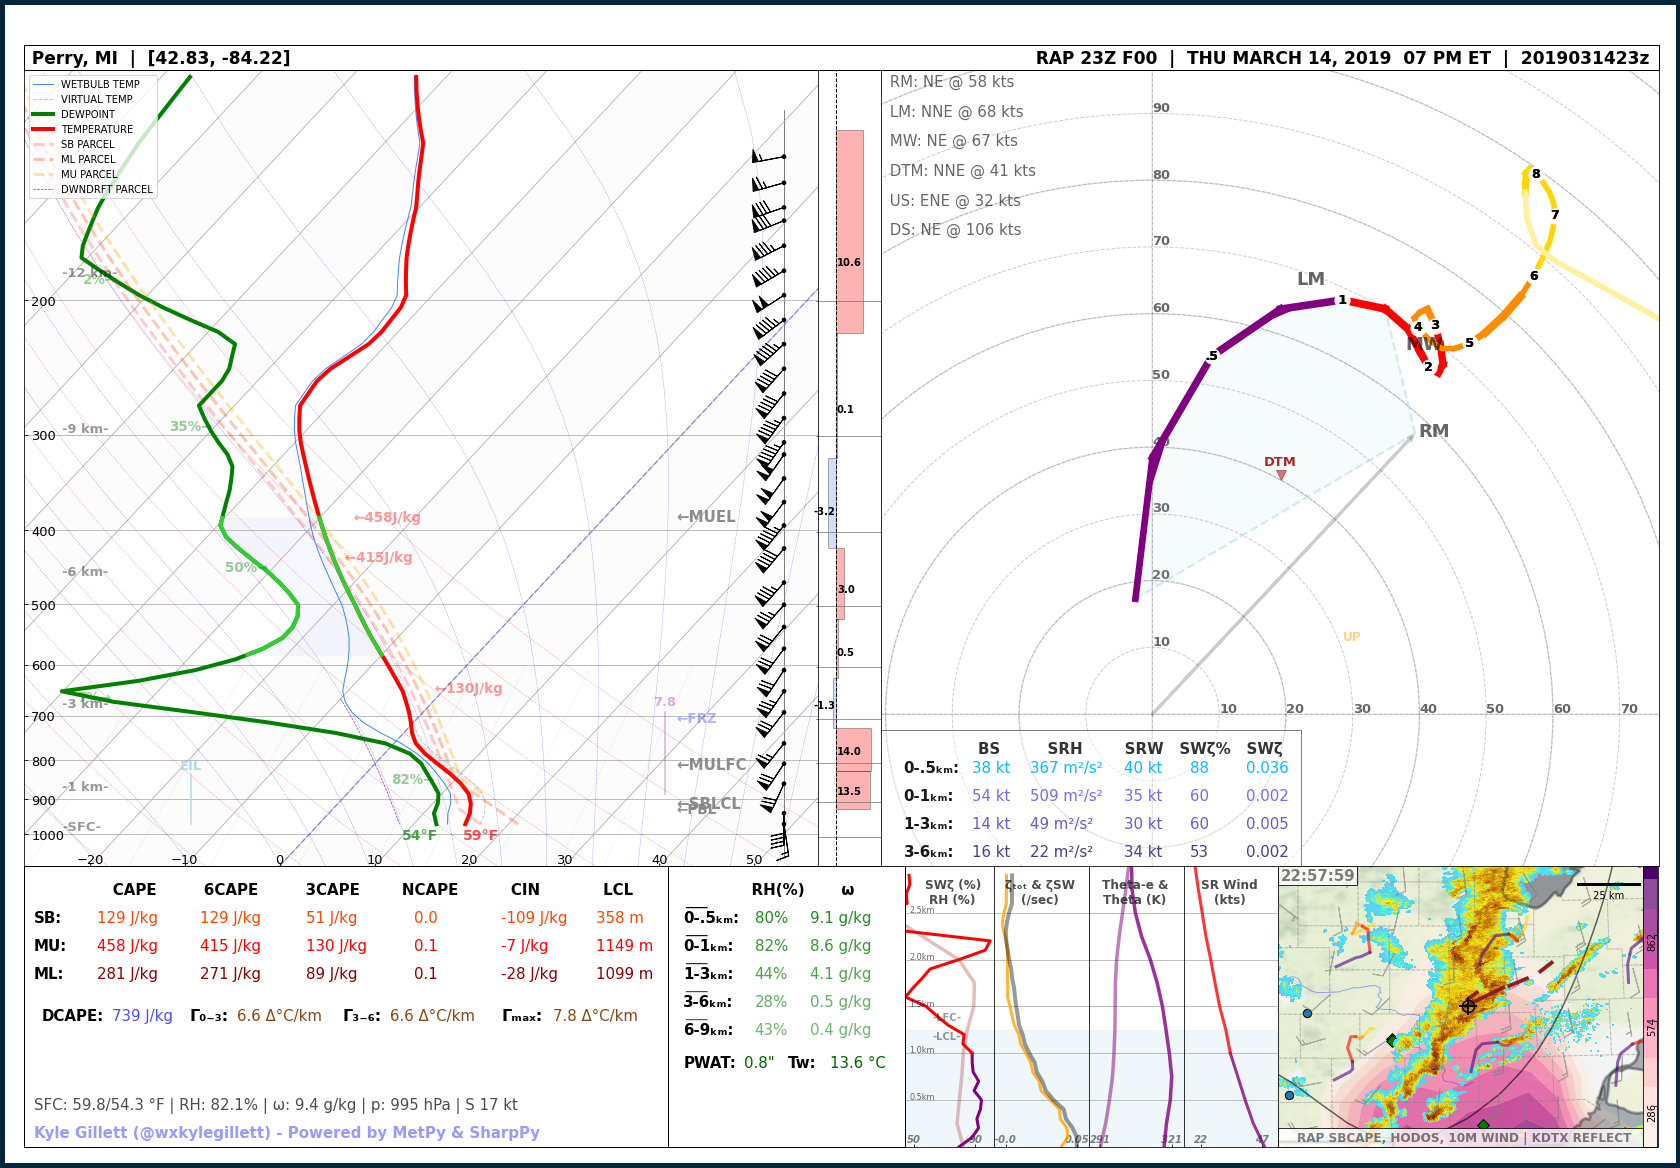Click the DTM triangle marker on hodograph

click(1281, 475)
